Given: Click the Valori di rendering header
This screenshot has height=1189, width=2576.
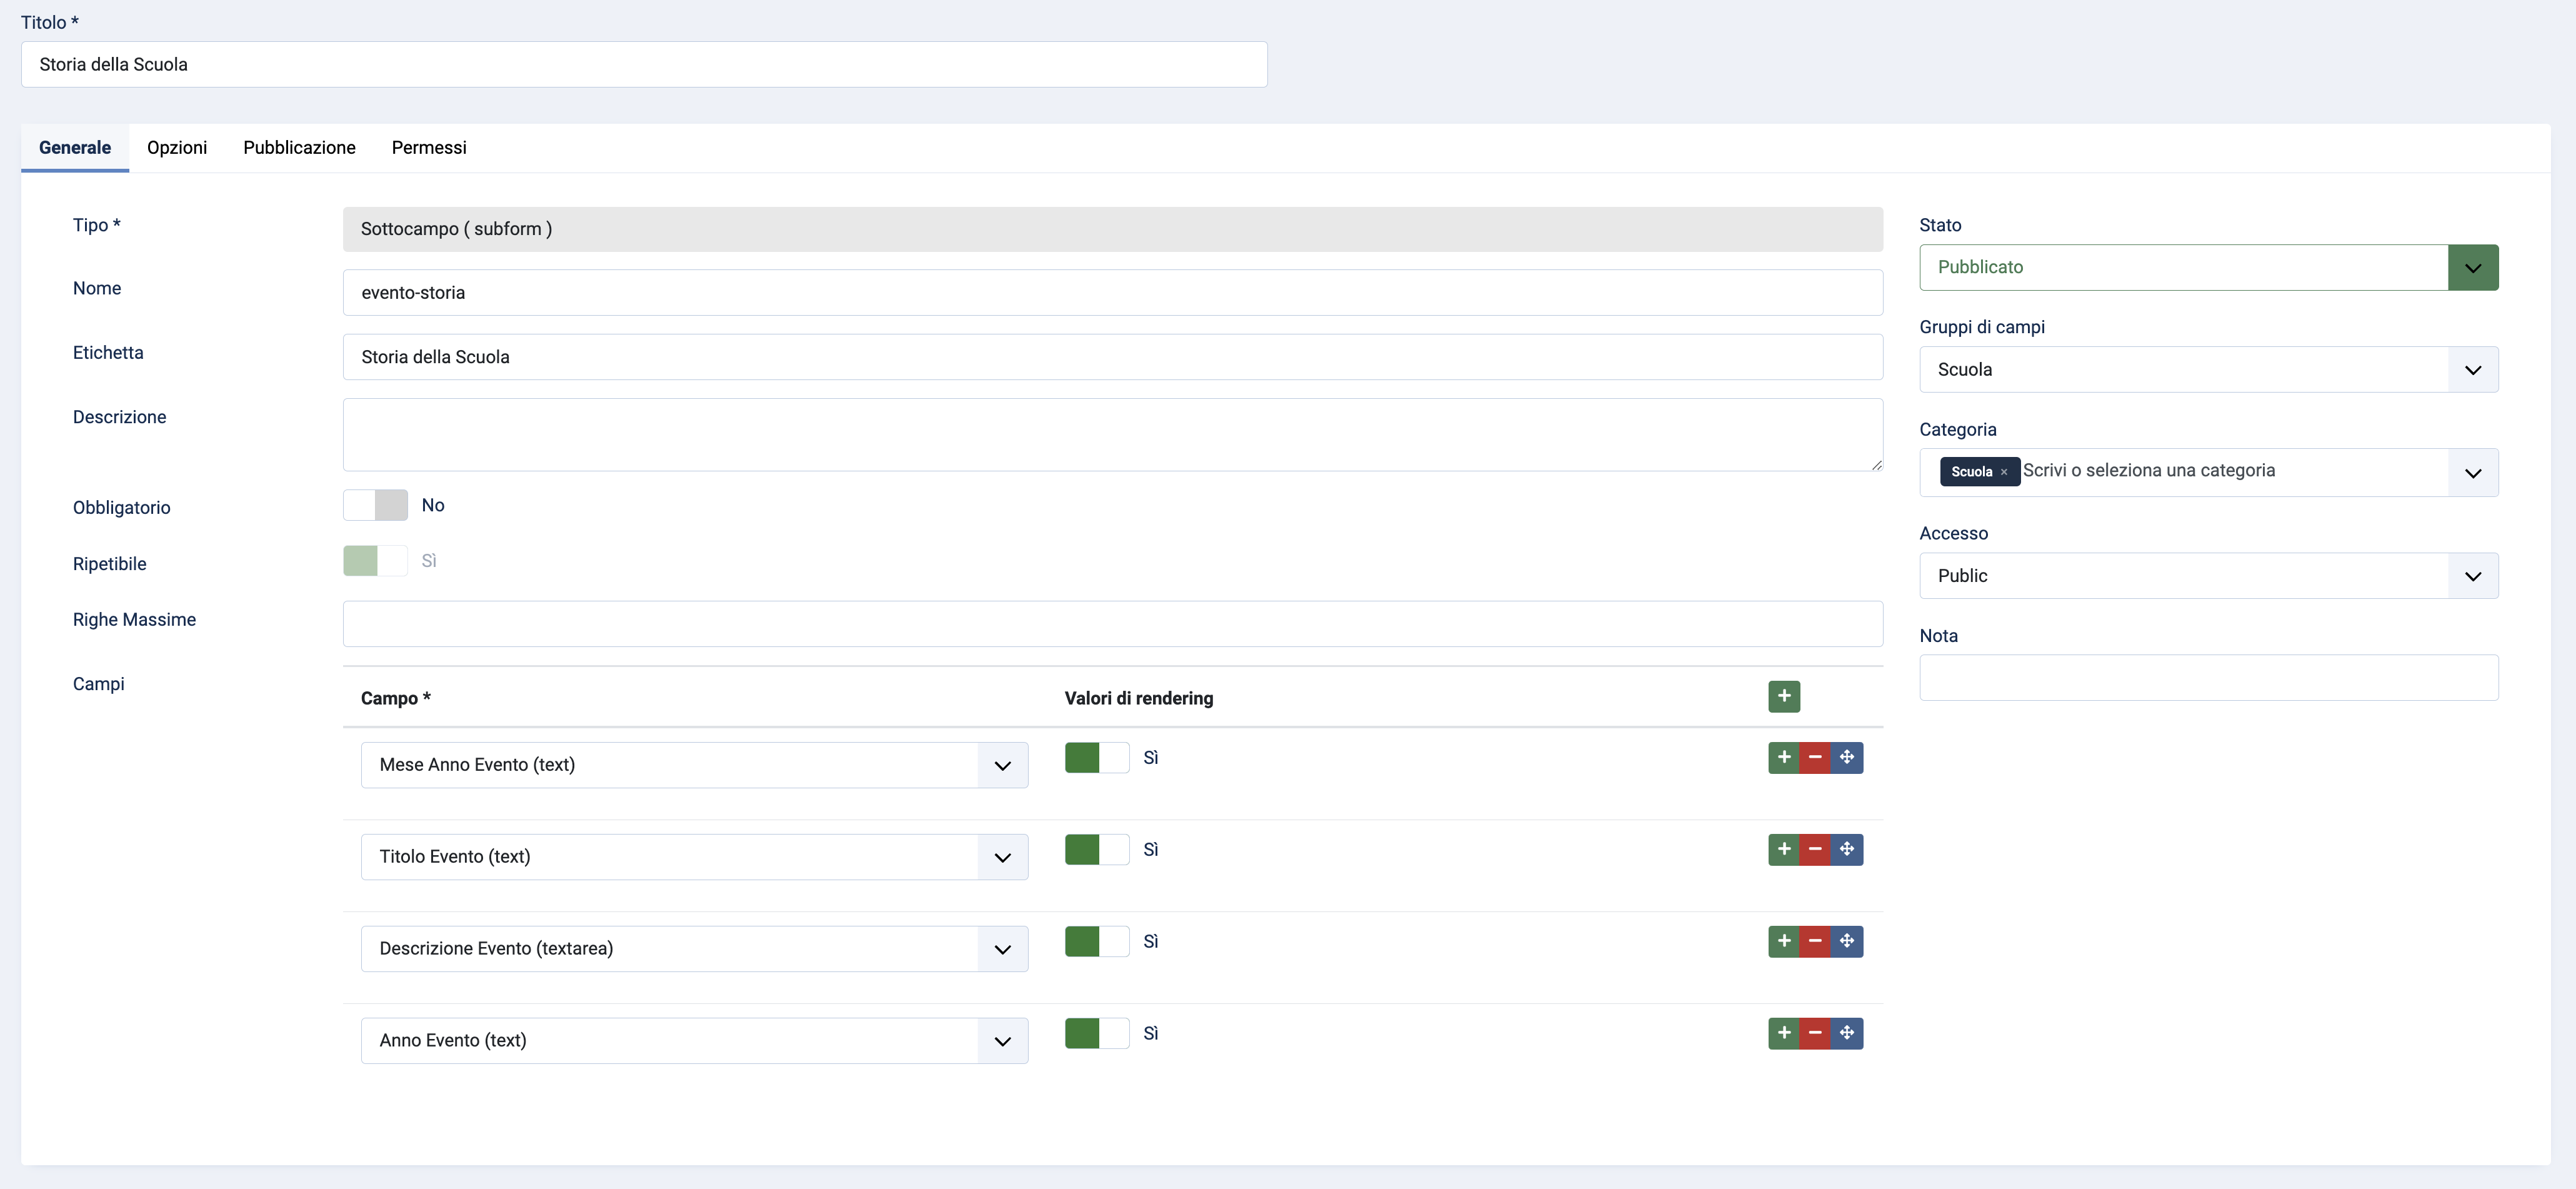Looking at the screenshot, I should click(x=1139, y=698).
